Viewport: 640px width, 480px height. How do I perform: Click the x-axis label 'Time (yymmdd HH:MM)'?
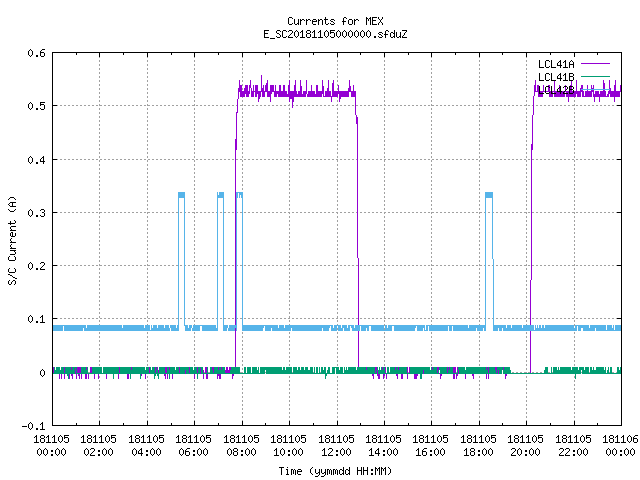335,471
